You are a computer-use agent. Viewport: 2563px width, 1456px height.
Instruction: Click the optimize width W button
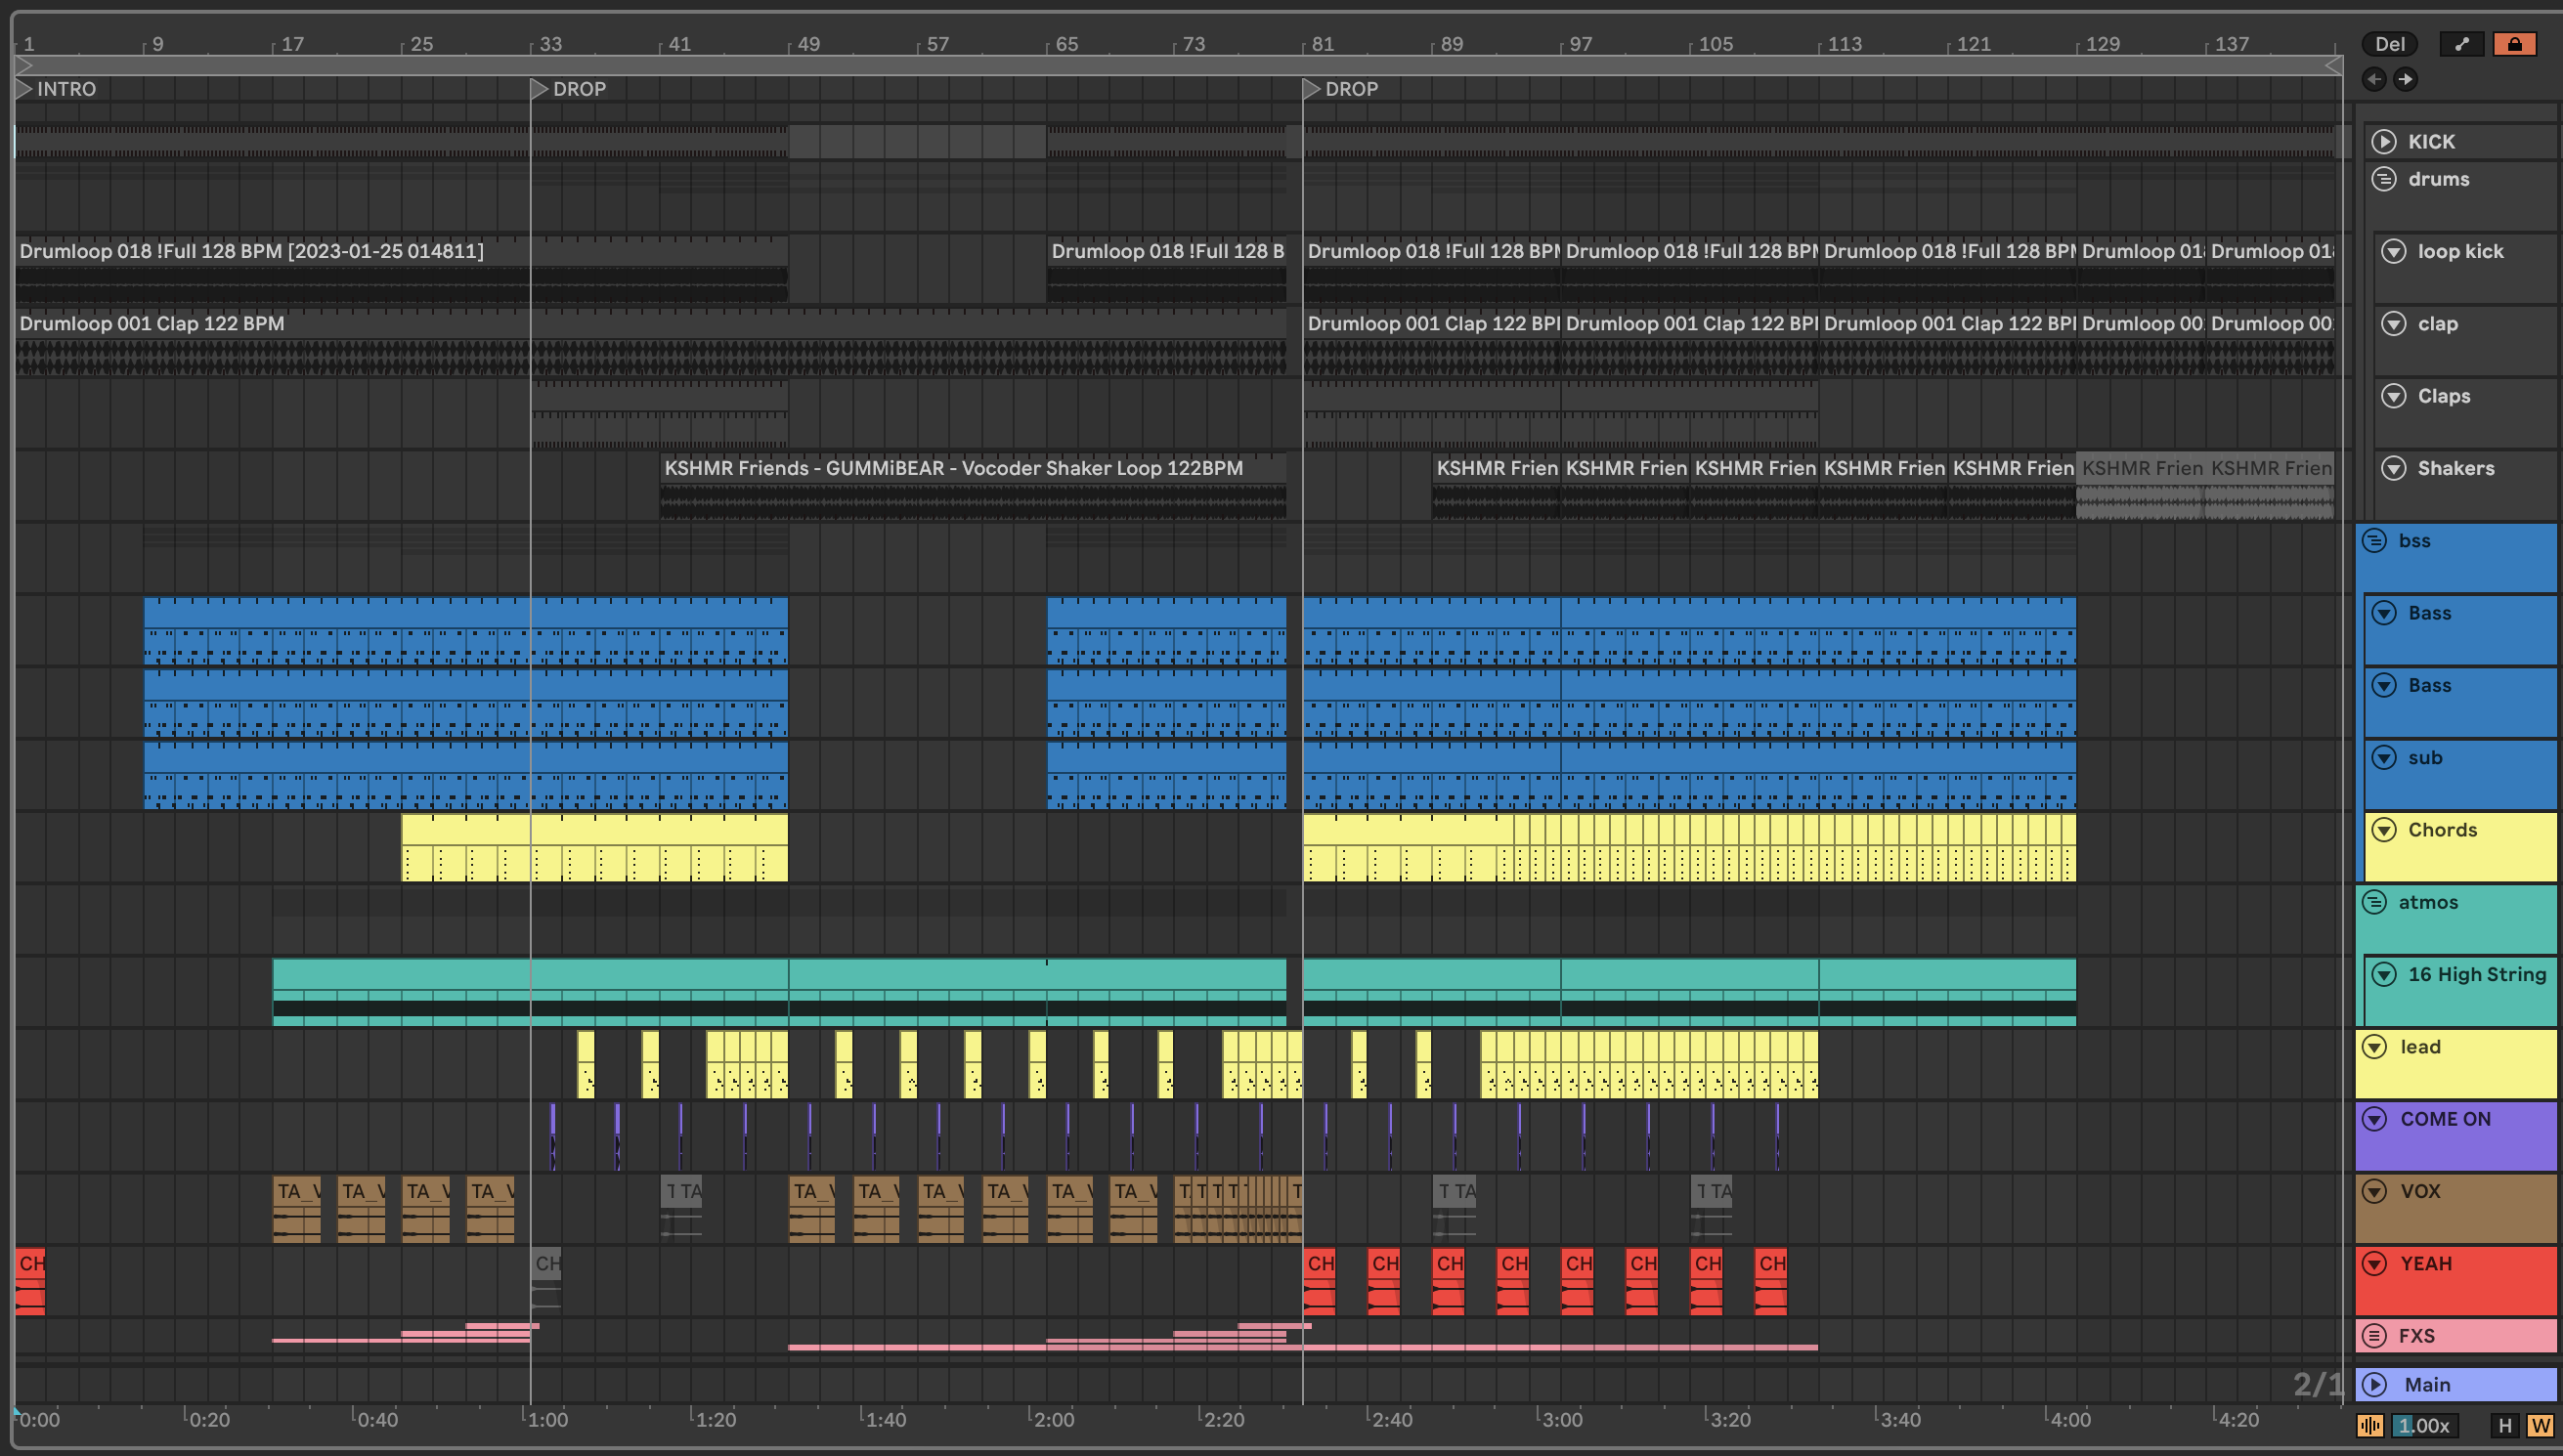pos(2539,1426)
